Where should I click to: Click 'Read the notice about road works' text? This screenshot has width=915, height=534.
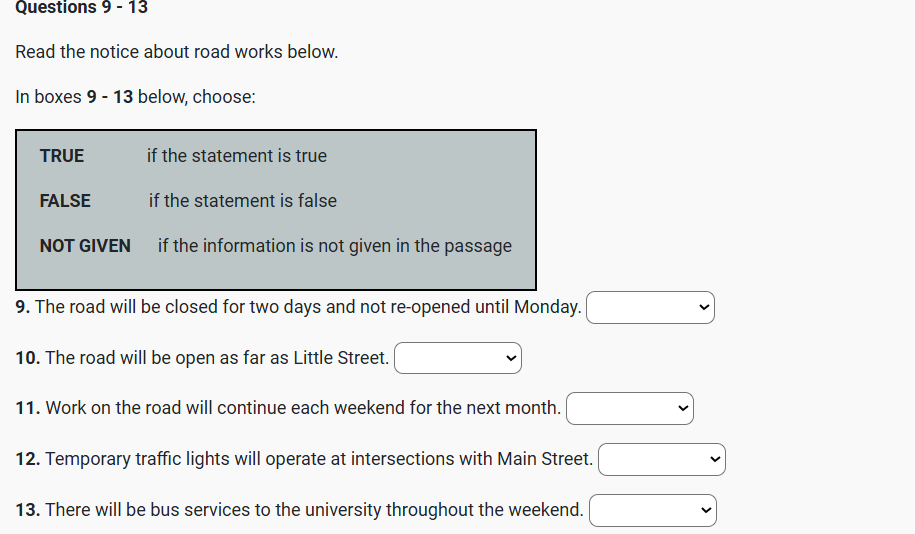point(177,52)
